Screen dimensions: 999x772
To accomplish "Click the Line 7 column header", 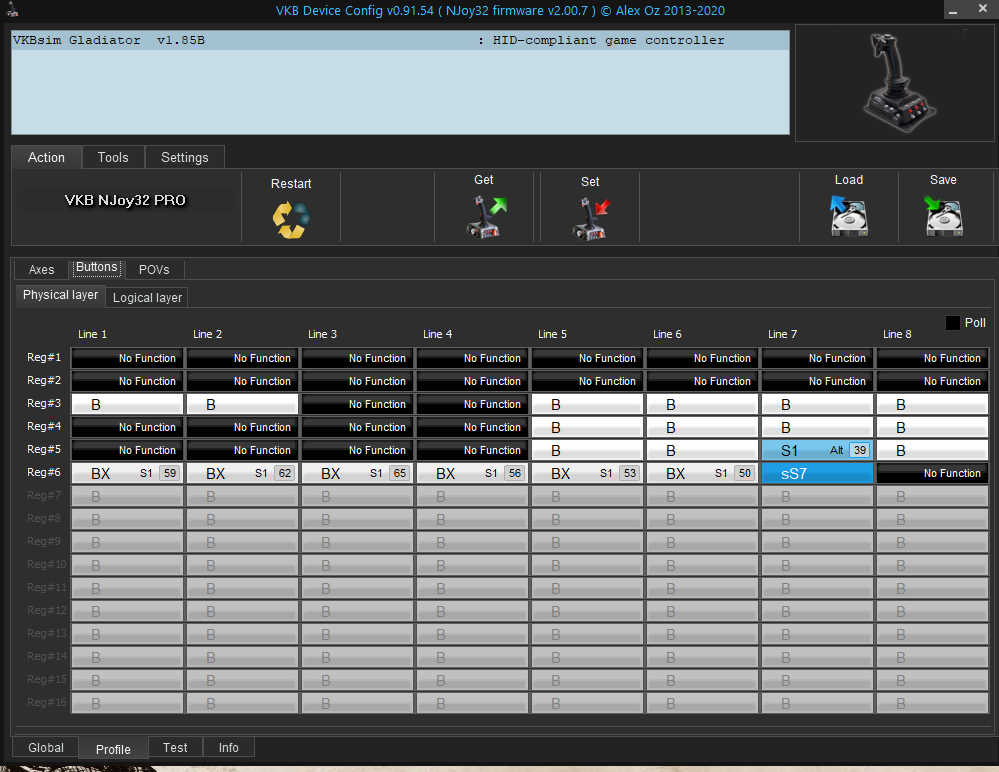I will click(782, 334).
